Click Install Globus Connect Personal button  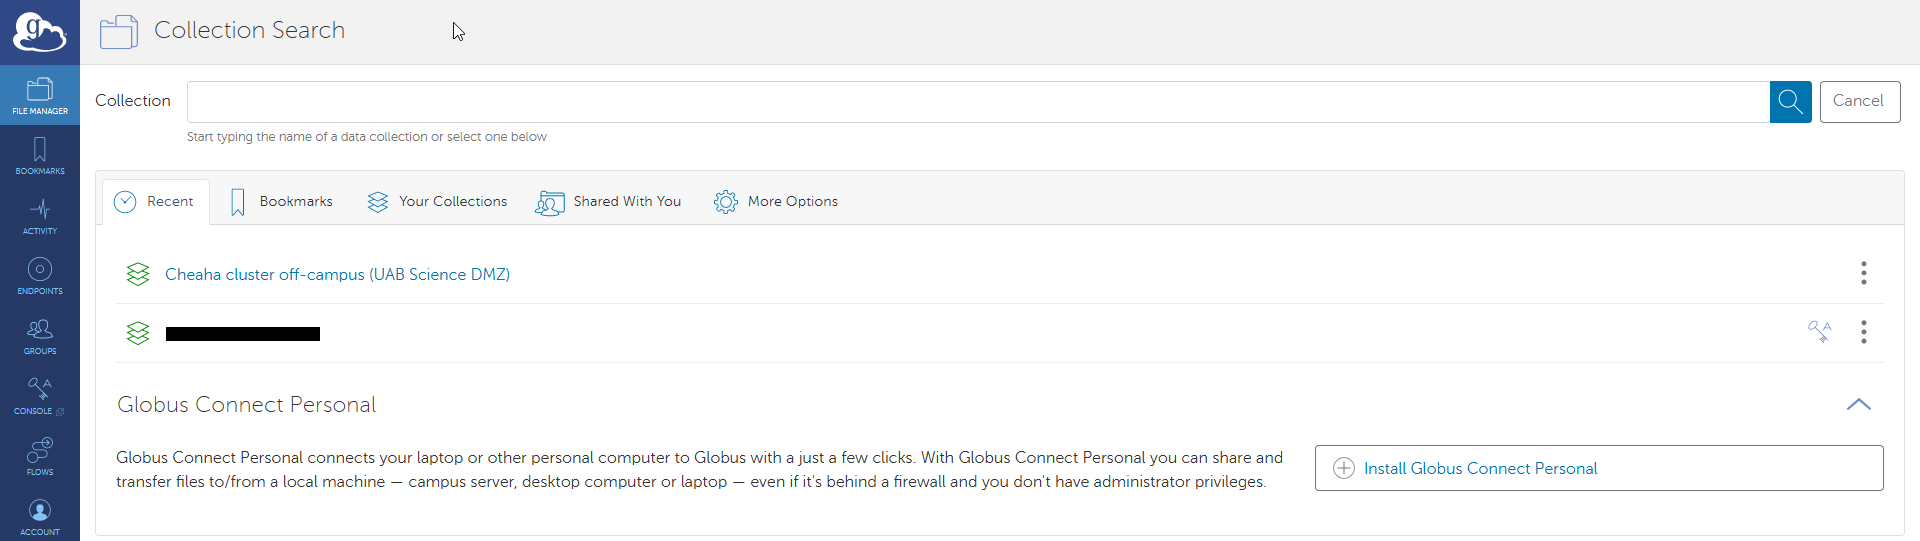point(1598,468)
